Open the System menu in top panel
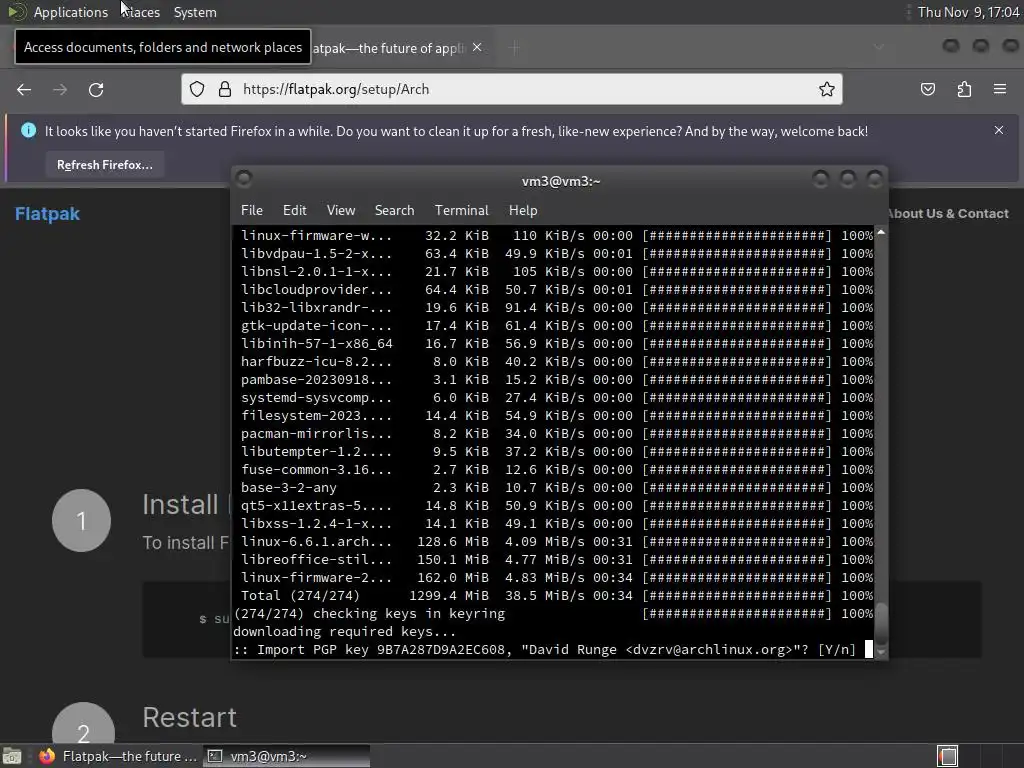Image resolution: width=1024 pixels, height=768 pixels. 195,12
